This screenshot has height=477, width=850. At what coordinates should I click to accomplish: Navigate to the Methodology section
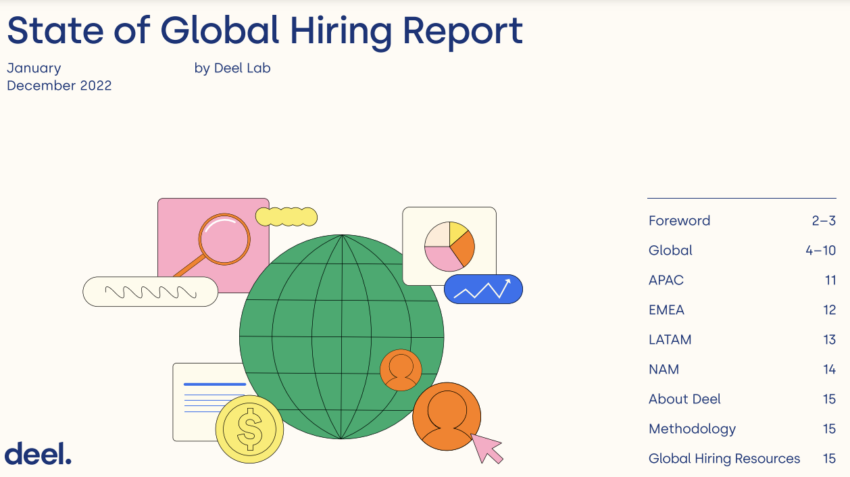click(692, 429)
